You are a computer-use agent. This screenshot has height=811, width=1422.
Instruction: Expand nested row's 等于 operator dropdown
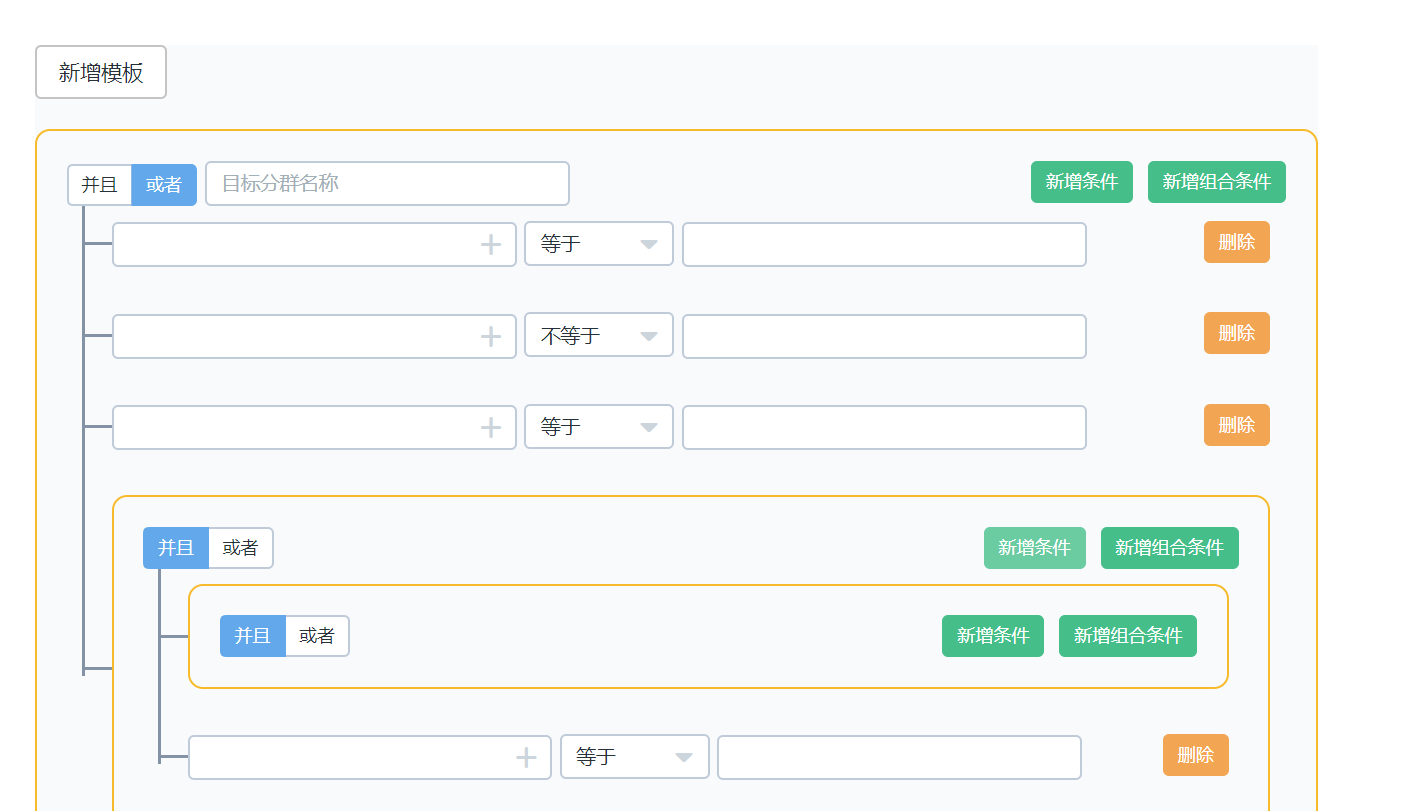pyautogui.click(x=634, y=757)
